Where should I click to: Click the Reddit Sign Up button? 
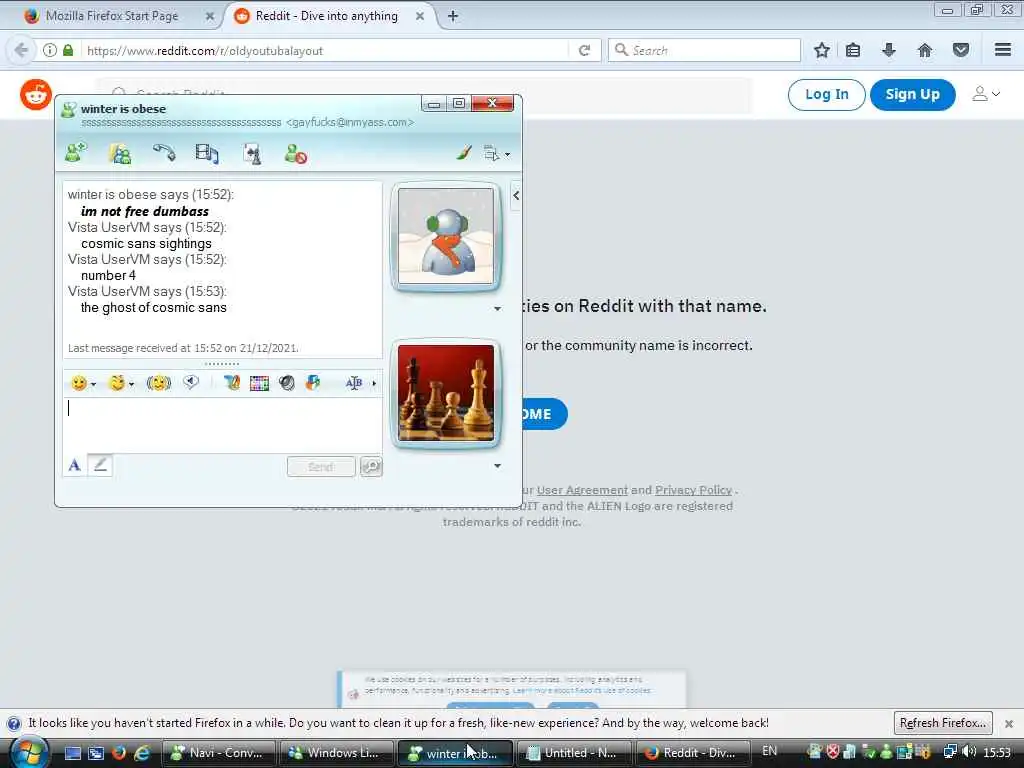click(x=912, y=95)
